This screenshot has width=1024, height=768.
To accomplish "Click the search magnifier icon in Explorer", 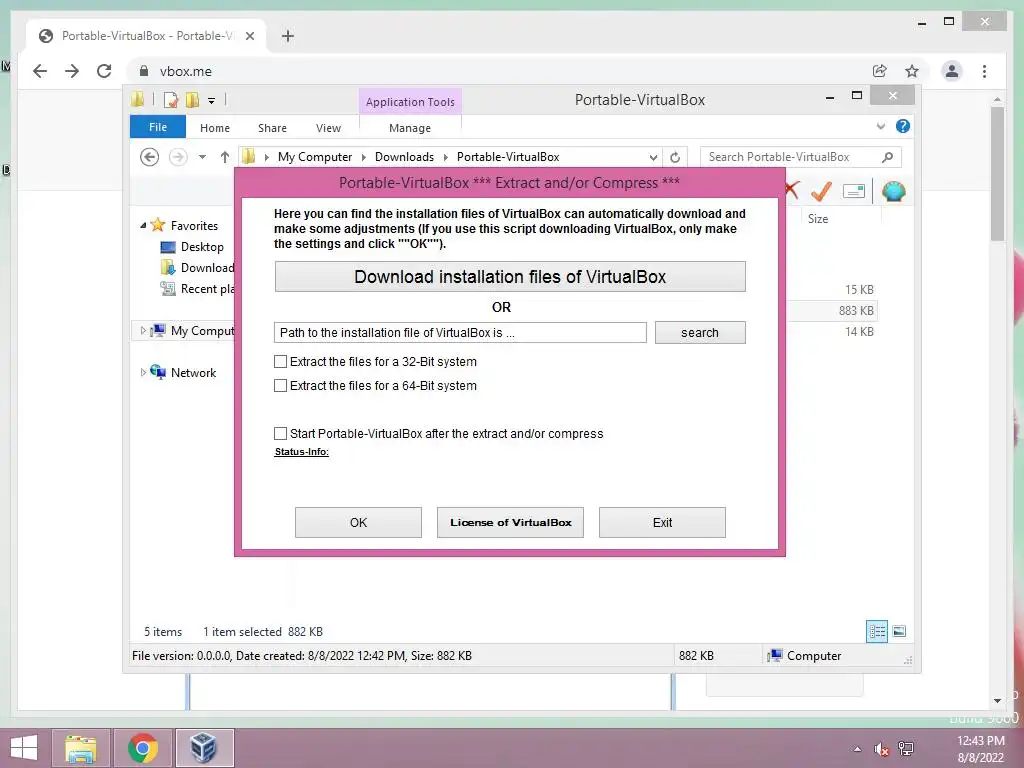I will point(888,157).
